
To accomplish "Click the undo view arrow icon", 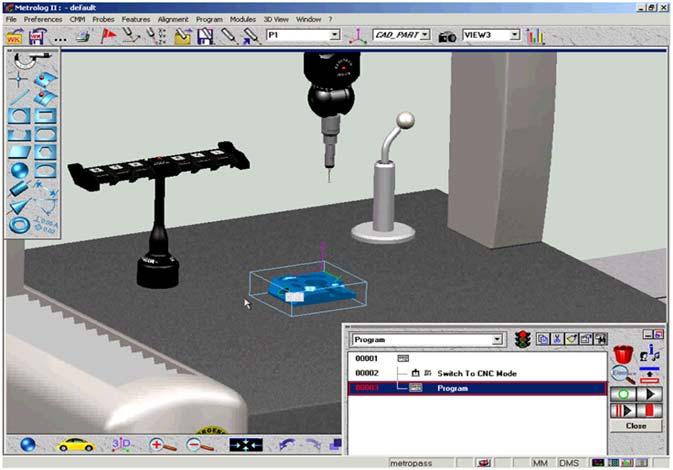I will click(287, 445).
